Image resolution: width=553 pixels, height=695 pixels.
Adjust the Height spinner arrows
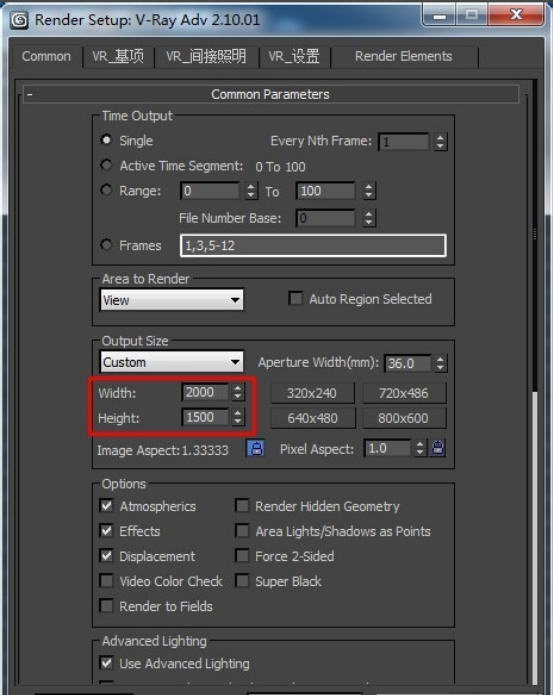(238, 417)
